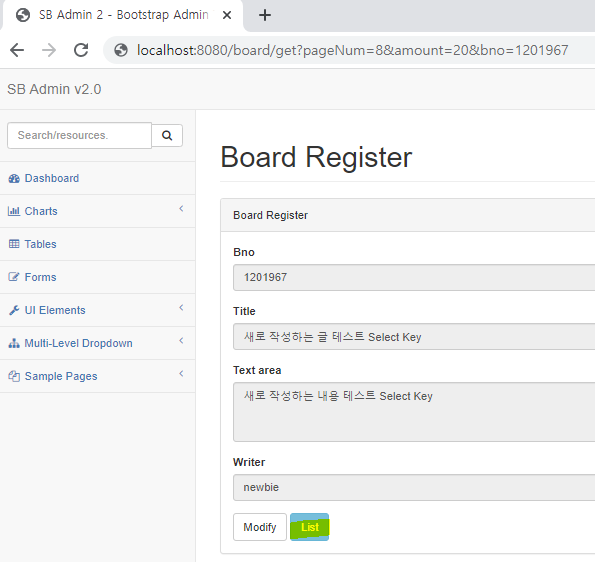Click the UI Elements wrench icon

click(x=14, y=310)
